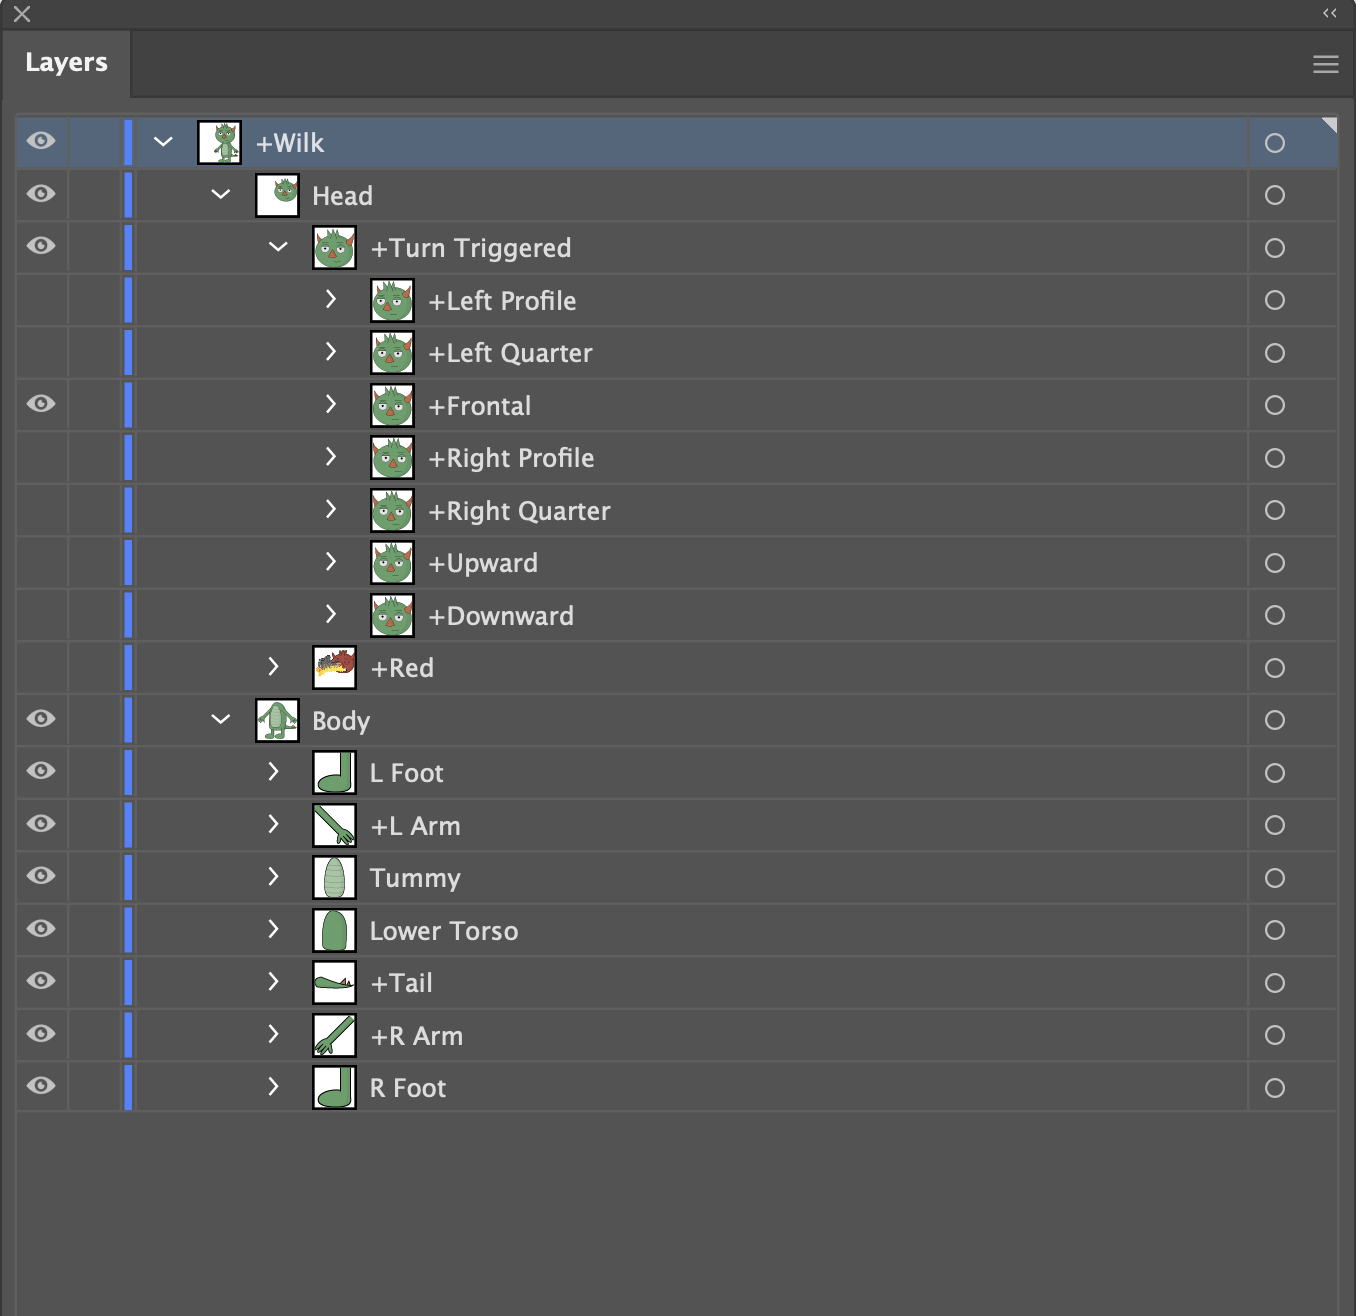Expand the +Left Profile layer
Screen dimensions: 1356x1316
(x=331, y=299)
